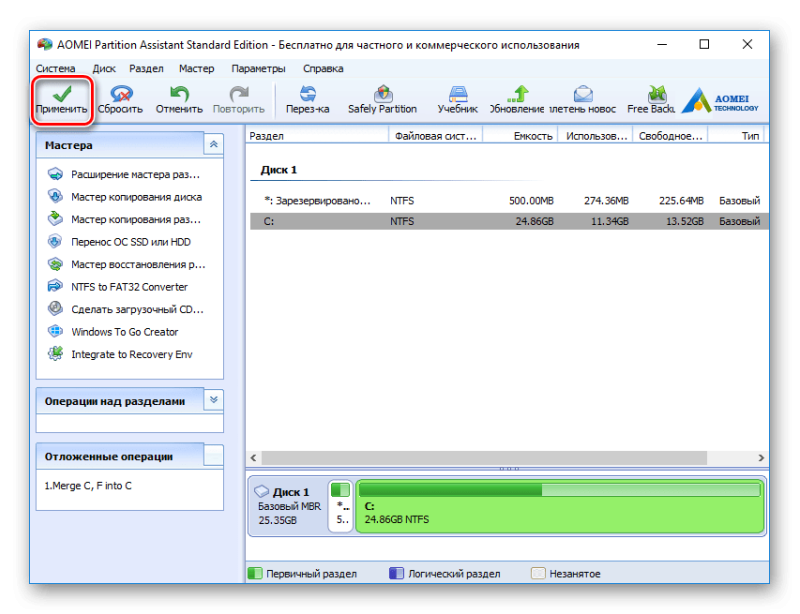Viewport: 800px width, 614px height.
Task: Expand Операции над разделами panel
Action: (x=214, y=400)
